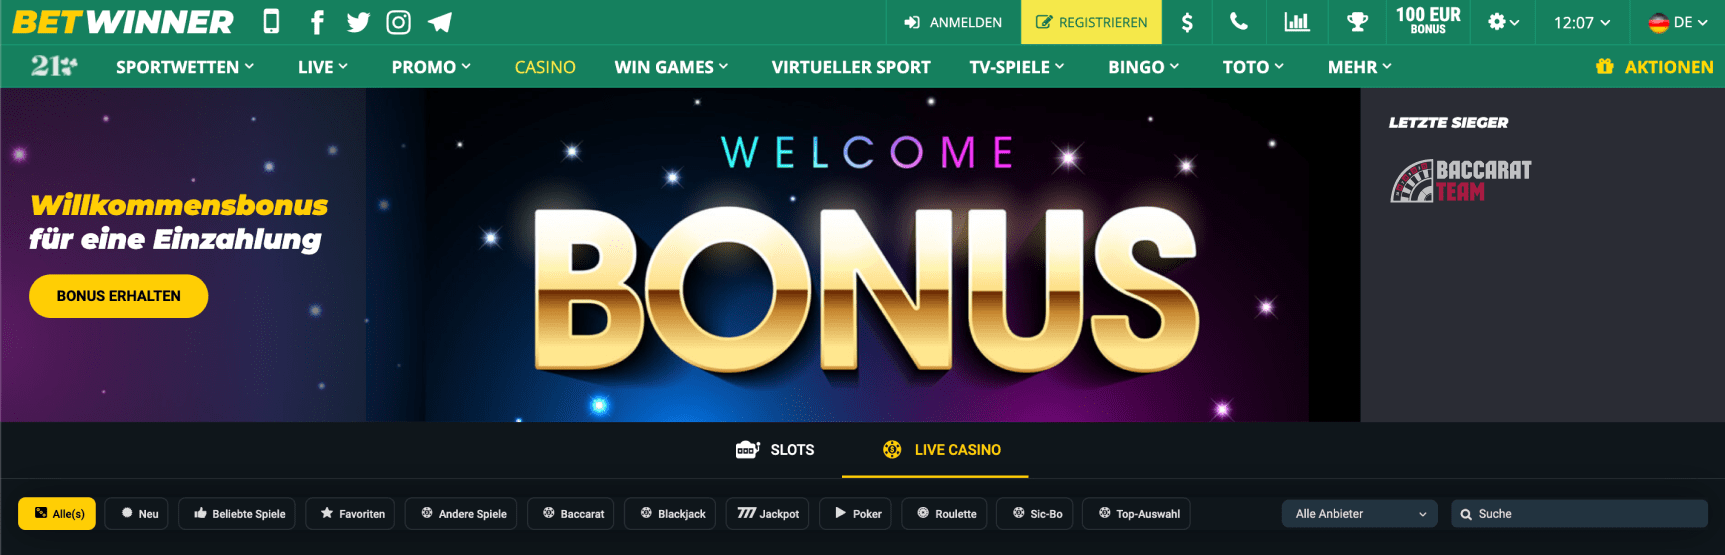Open the Instagram icon
The height and width of the screenshot is (555, 1725).
pos(398,22)
